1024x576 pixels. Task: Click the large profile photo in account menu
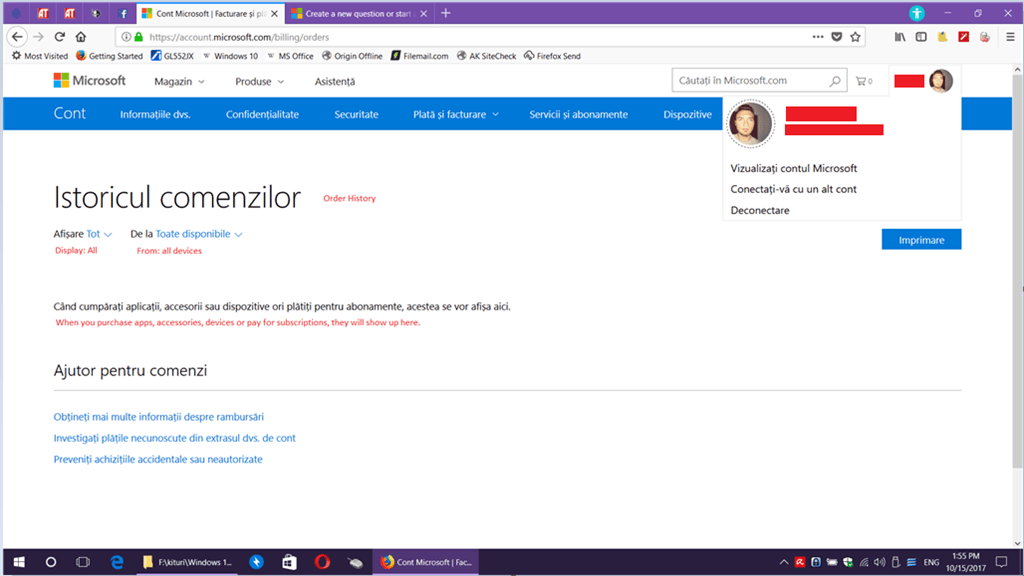pos(750,123)
